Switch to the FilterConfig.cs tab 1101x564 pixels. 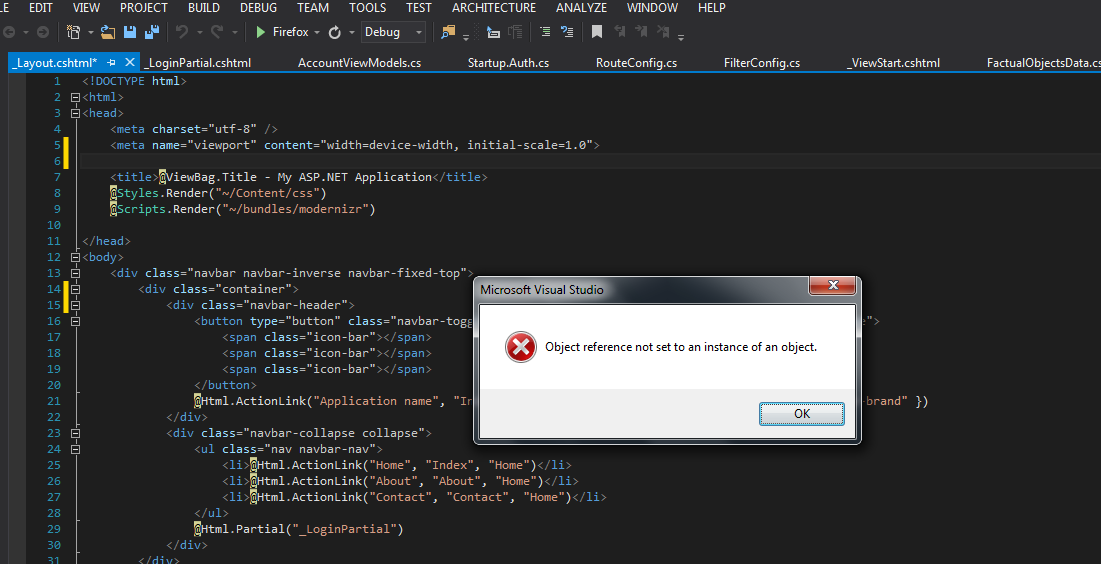coord(762,63)
